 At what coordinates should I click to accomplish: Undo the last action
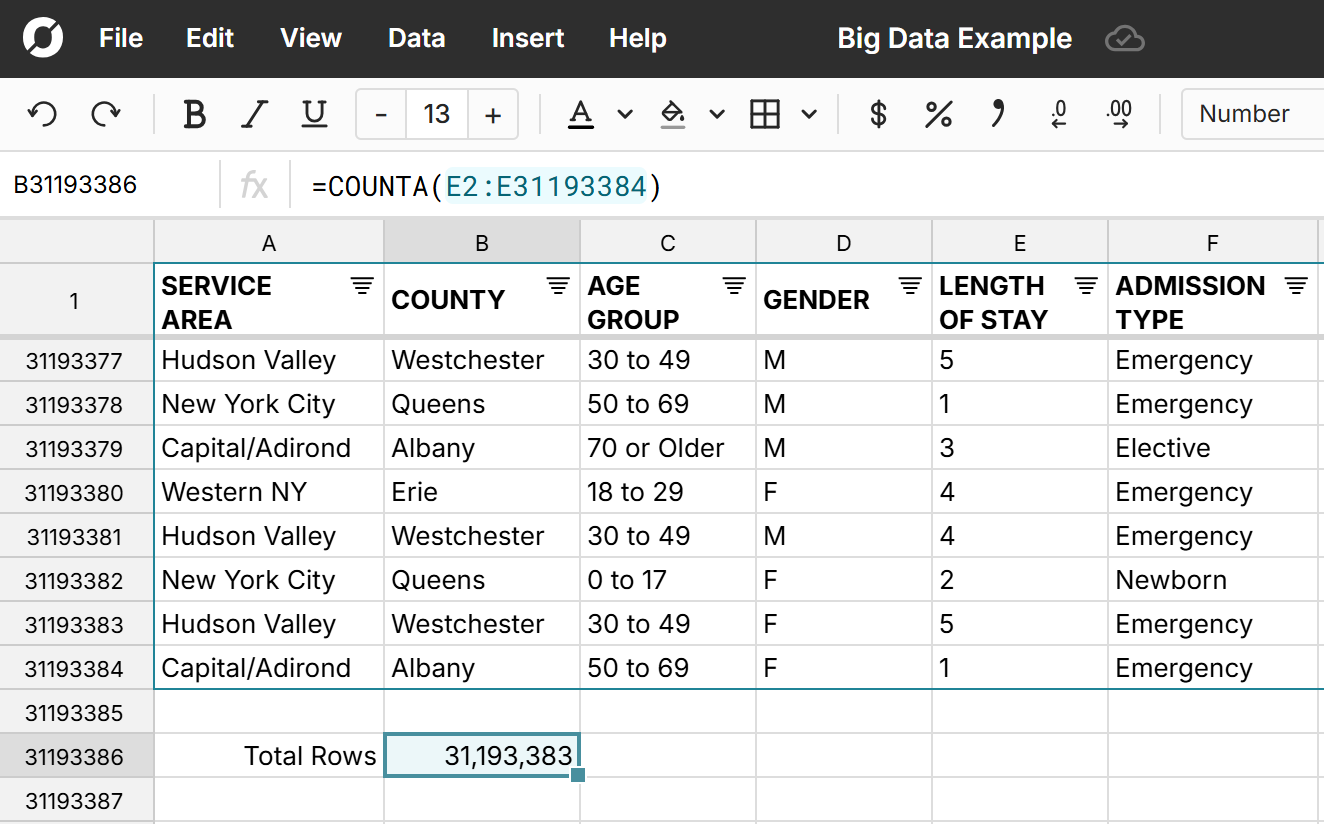point(41,114)
